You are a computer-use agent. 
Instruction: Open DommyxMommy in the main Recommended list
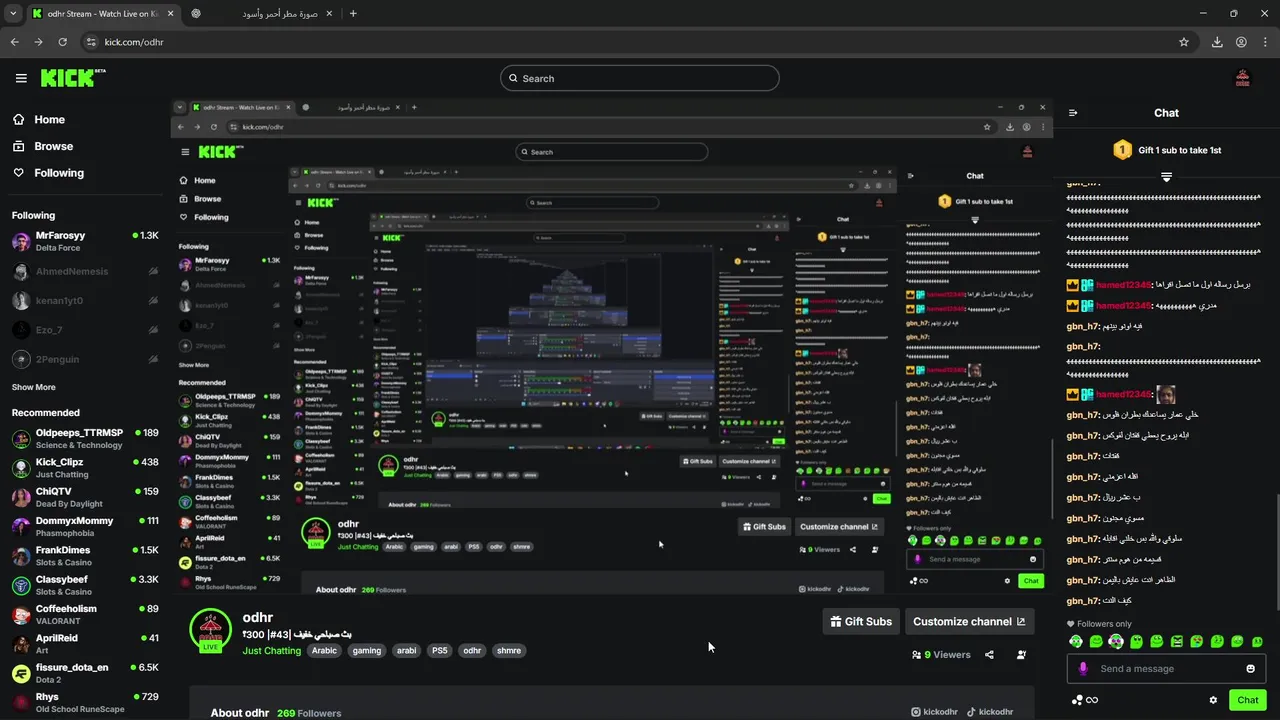click(85, 527)
